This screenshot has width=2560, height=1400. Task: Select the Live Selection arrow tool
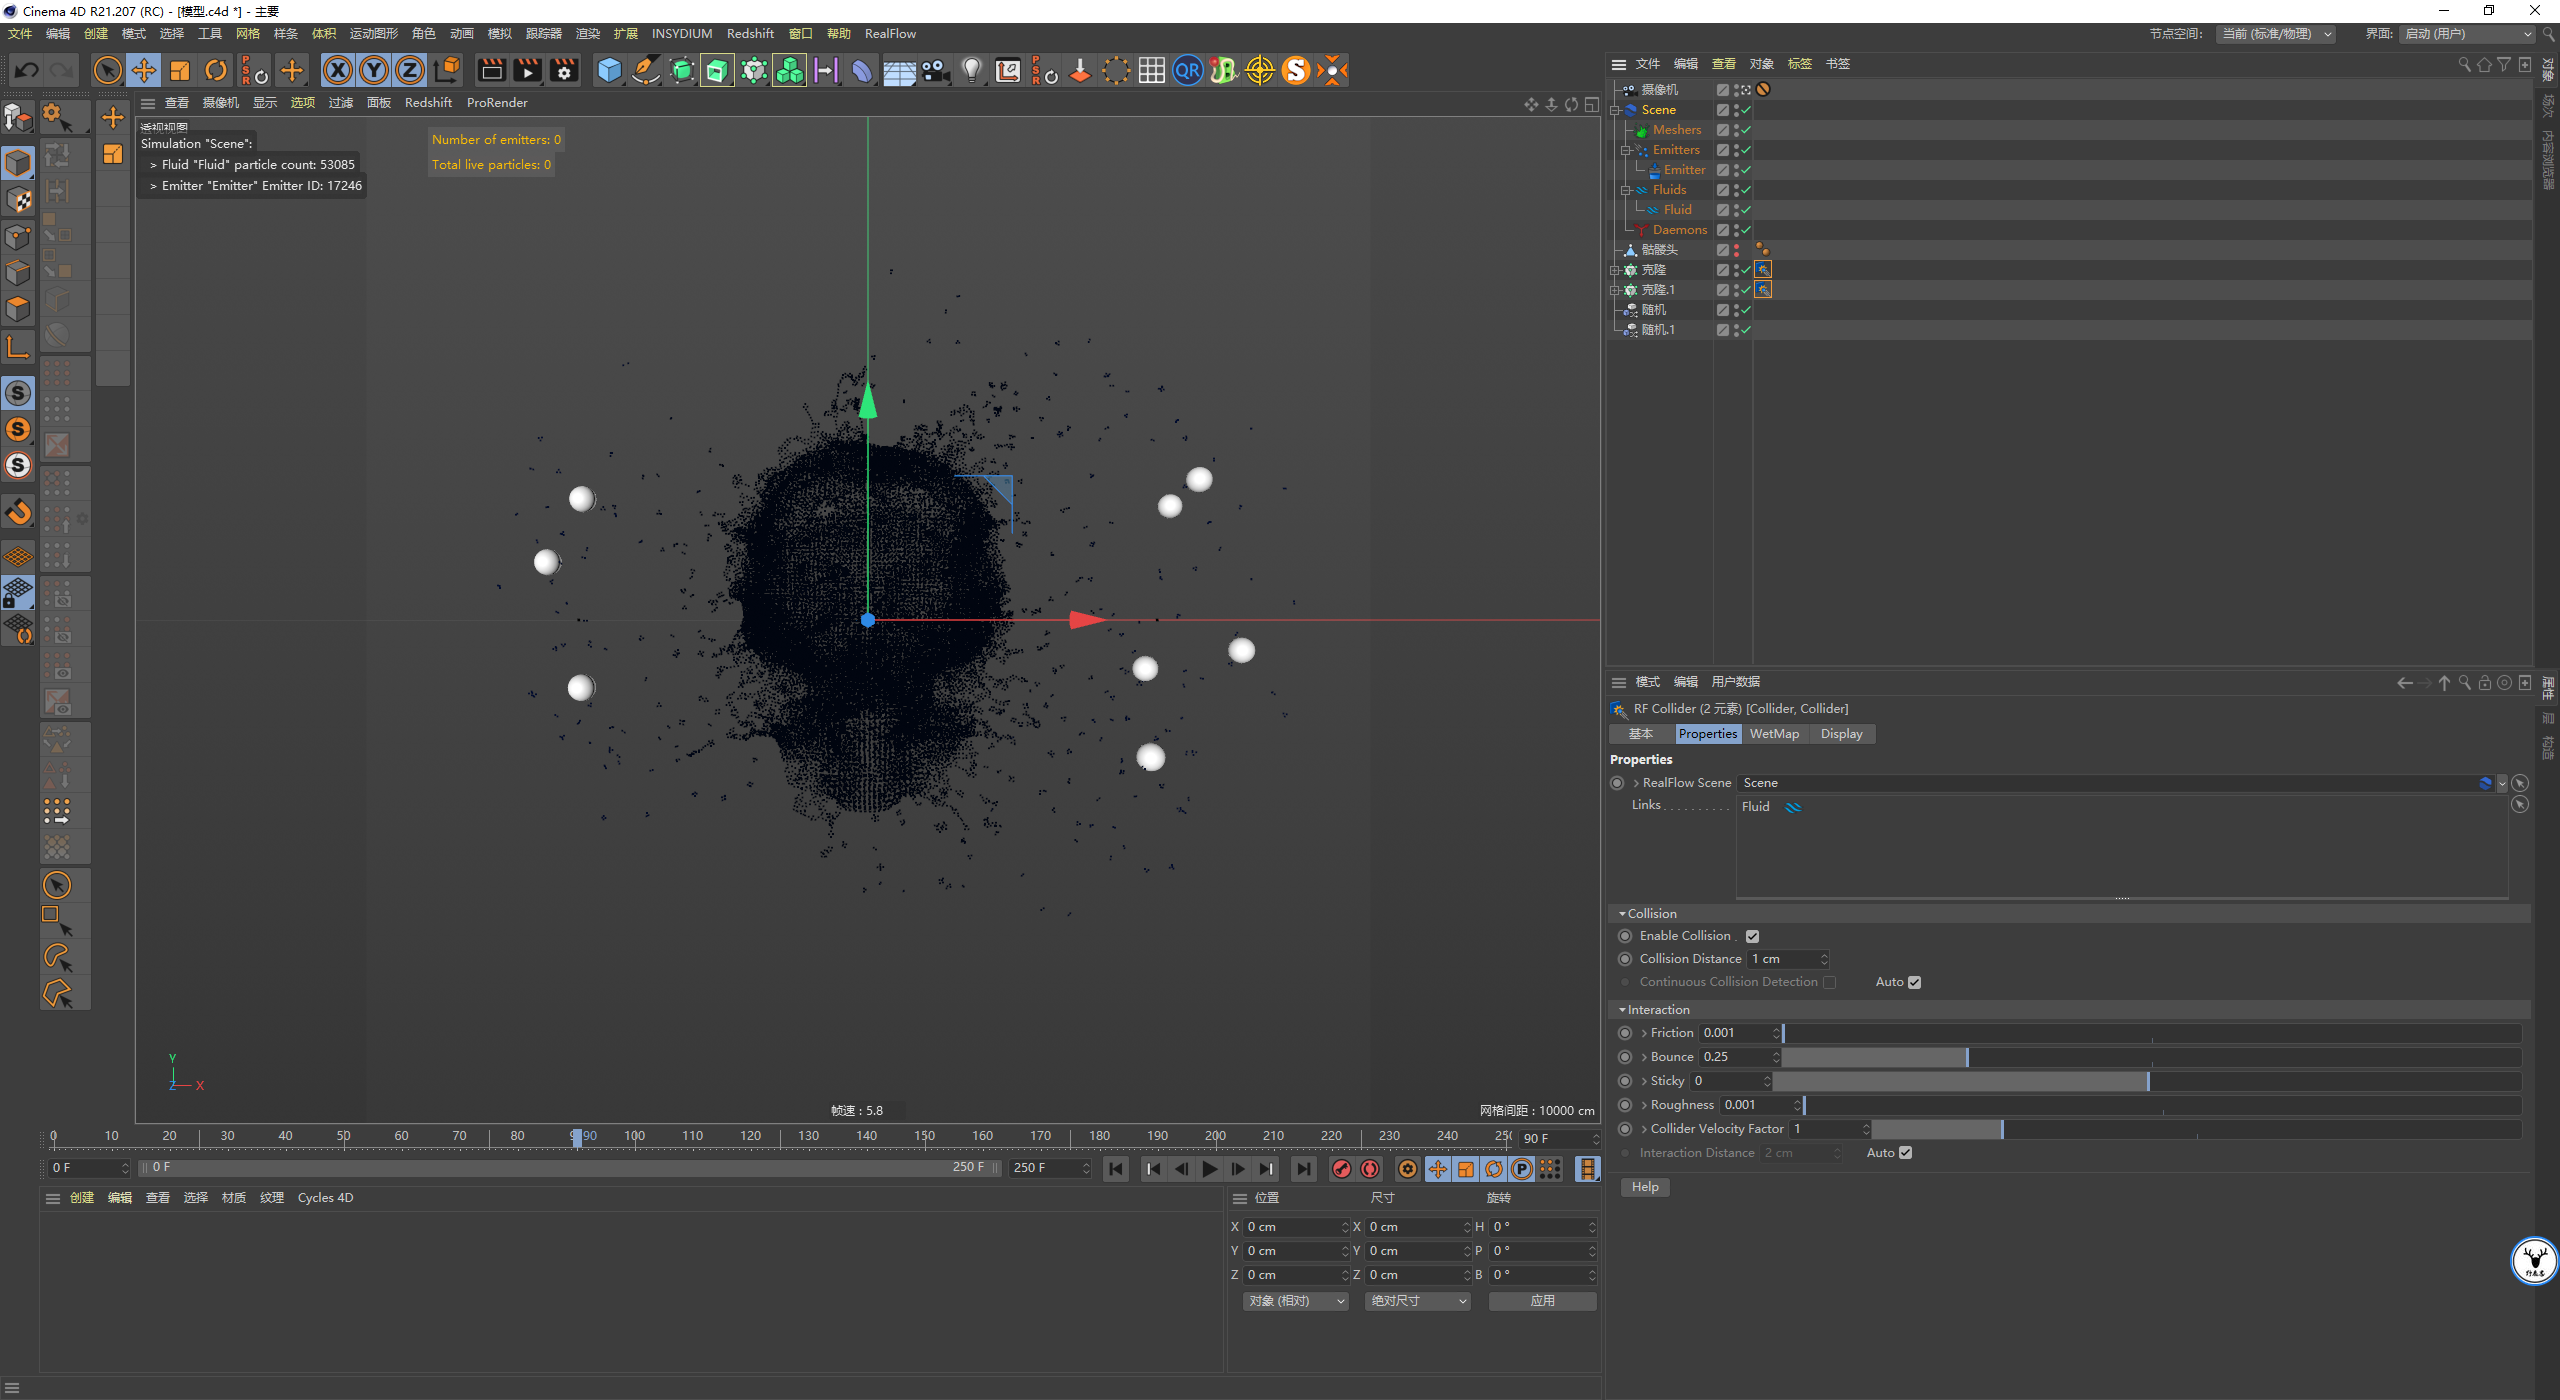click(x=107, y=70)
